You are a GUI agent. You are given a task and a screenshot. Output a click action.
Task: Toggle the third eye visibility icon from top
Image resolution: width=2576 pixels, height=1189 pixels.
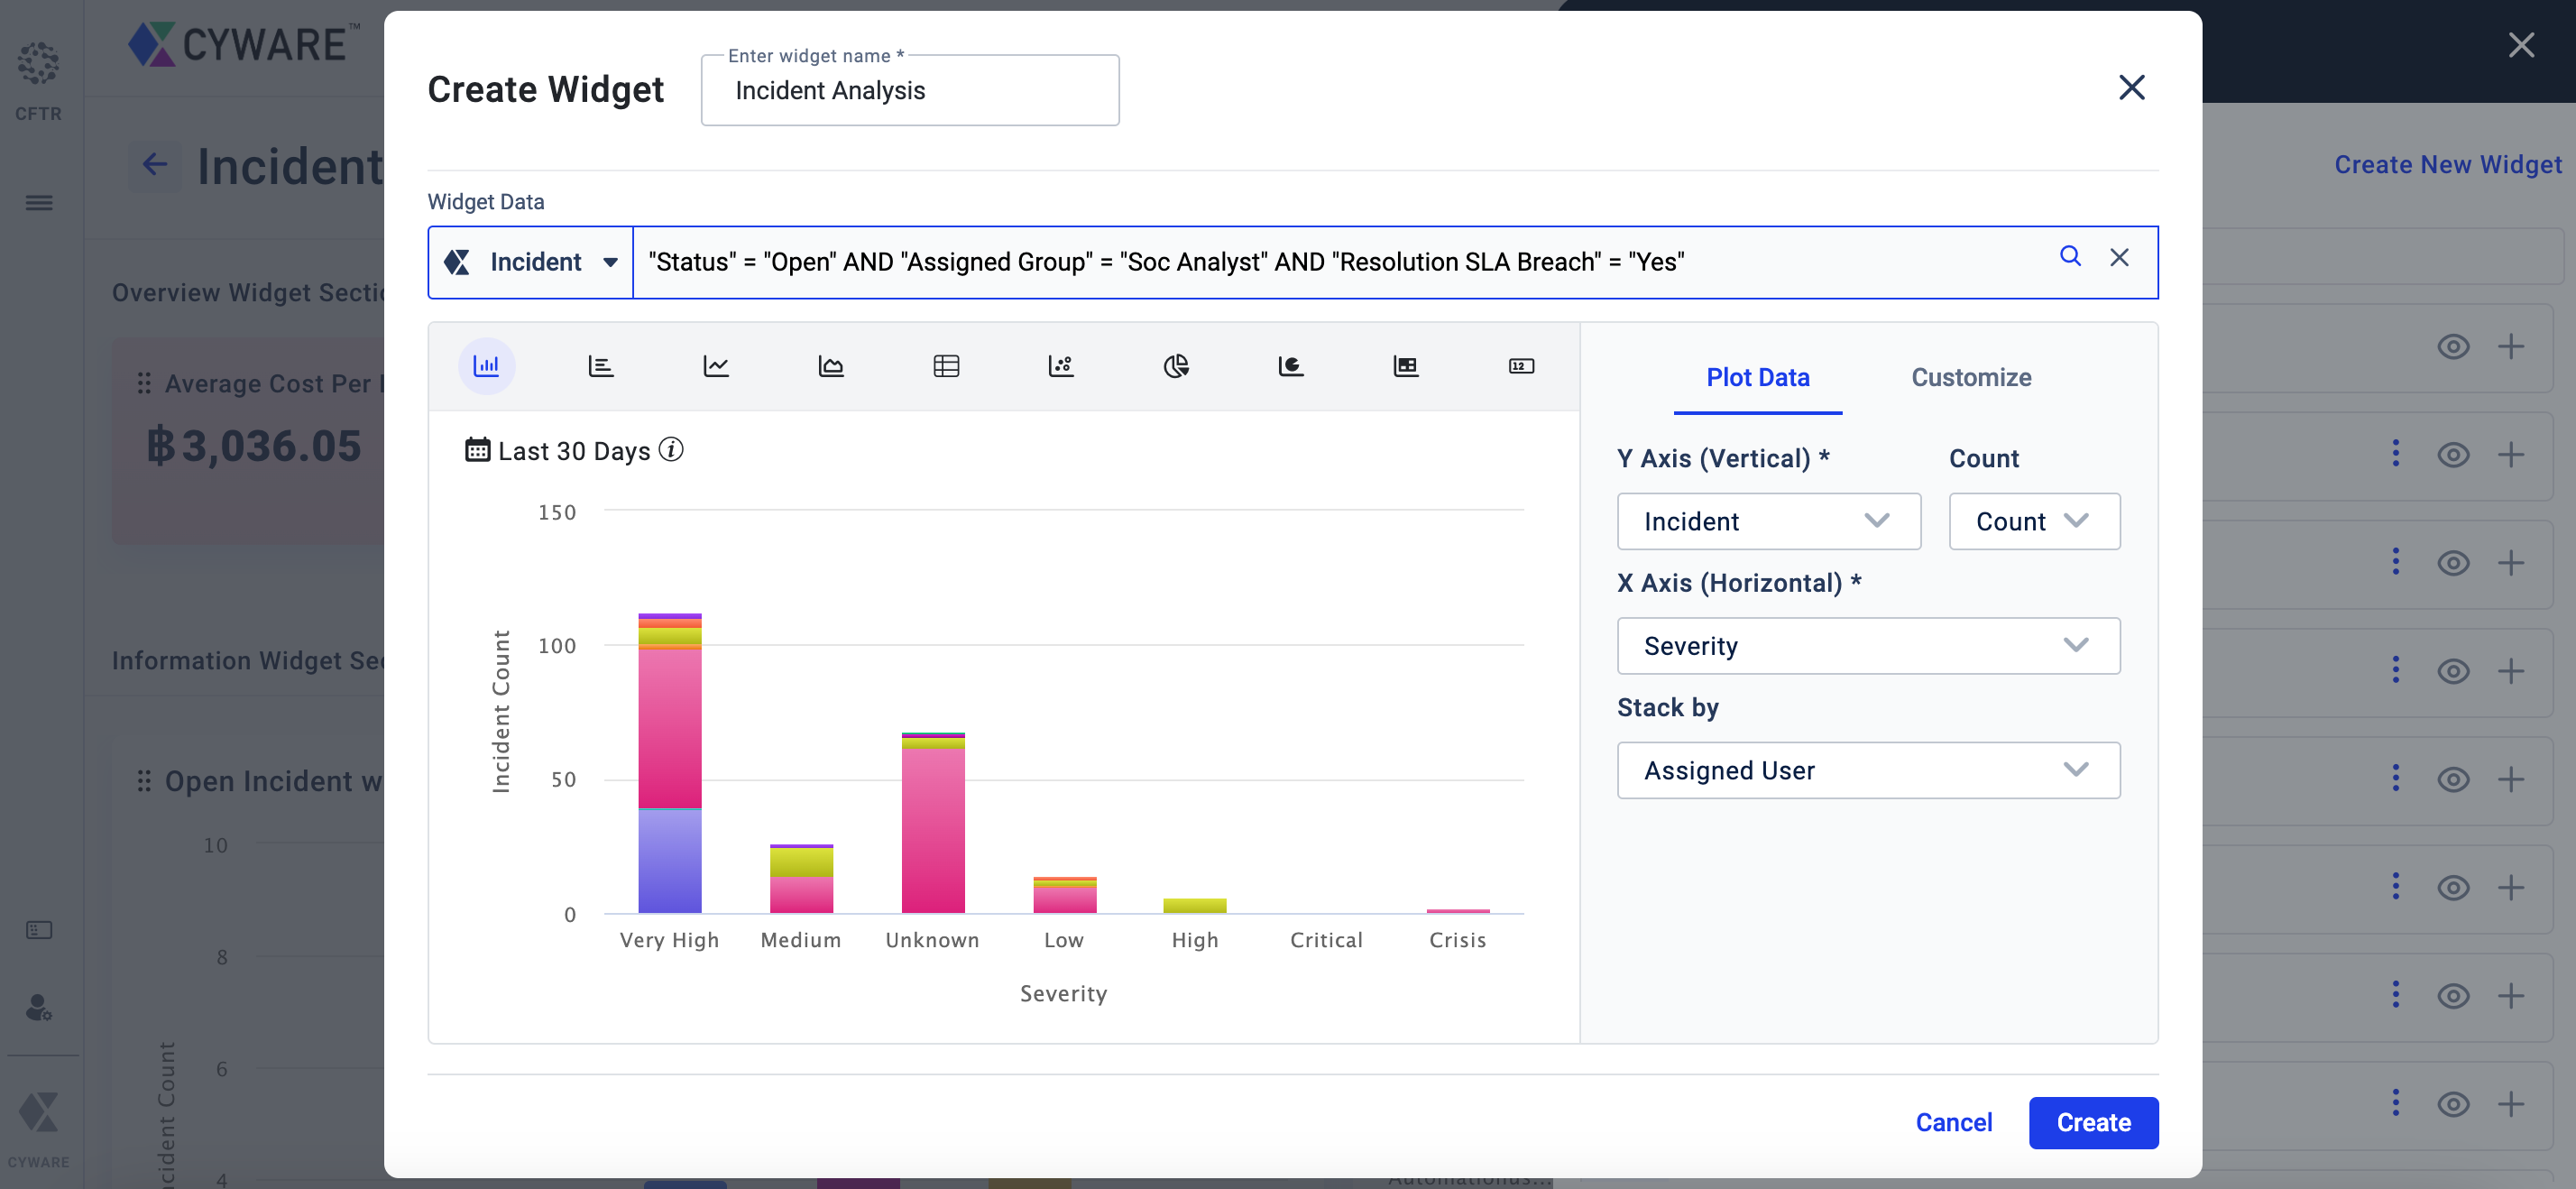coord(2453,563)
